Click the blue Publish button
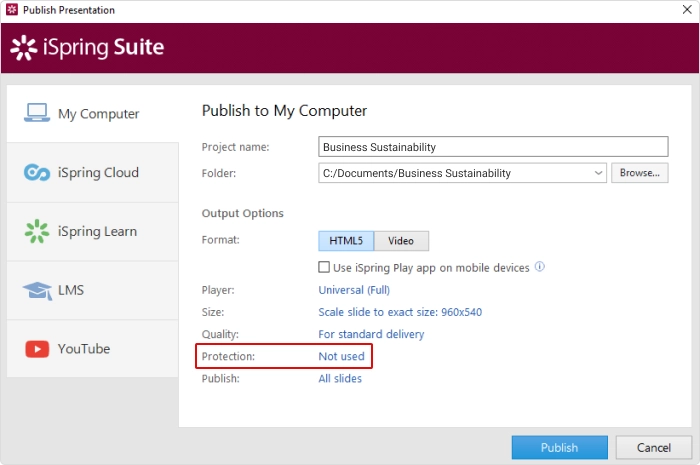Screen dimensions: 700x465 (x=559, y=448)
